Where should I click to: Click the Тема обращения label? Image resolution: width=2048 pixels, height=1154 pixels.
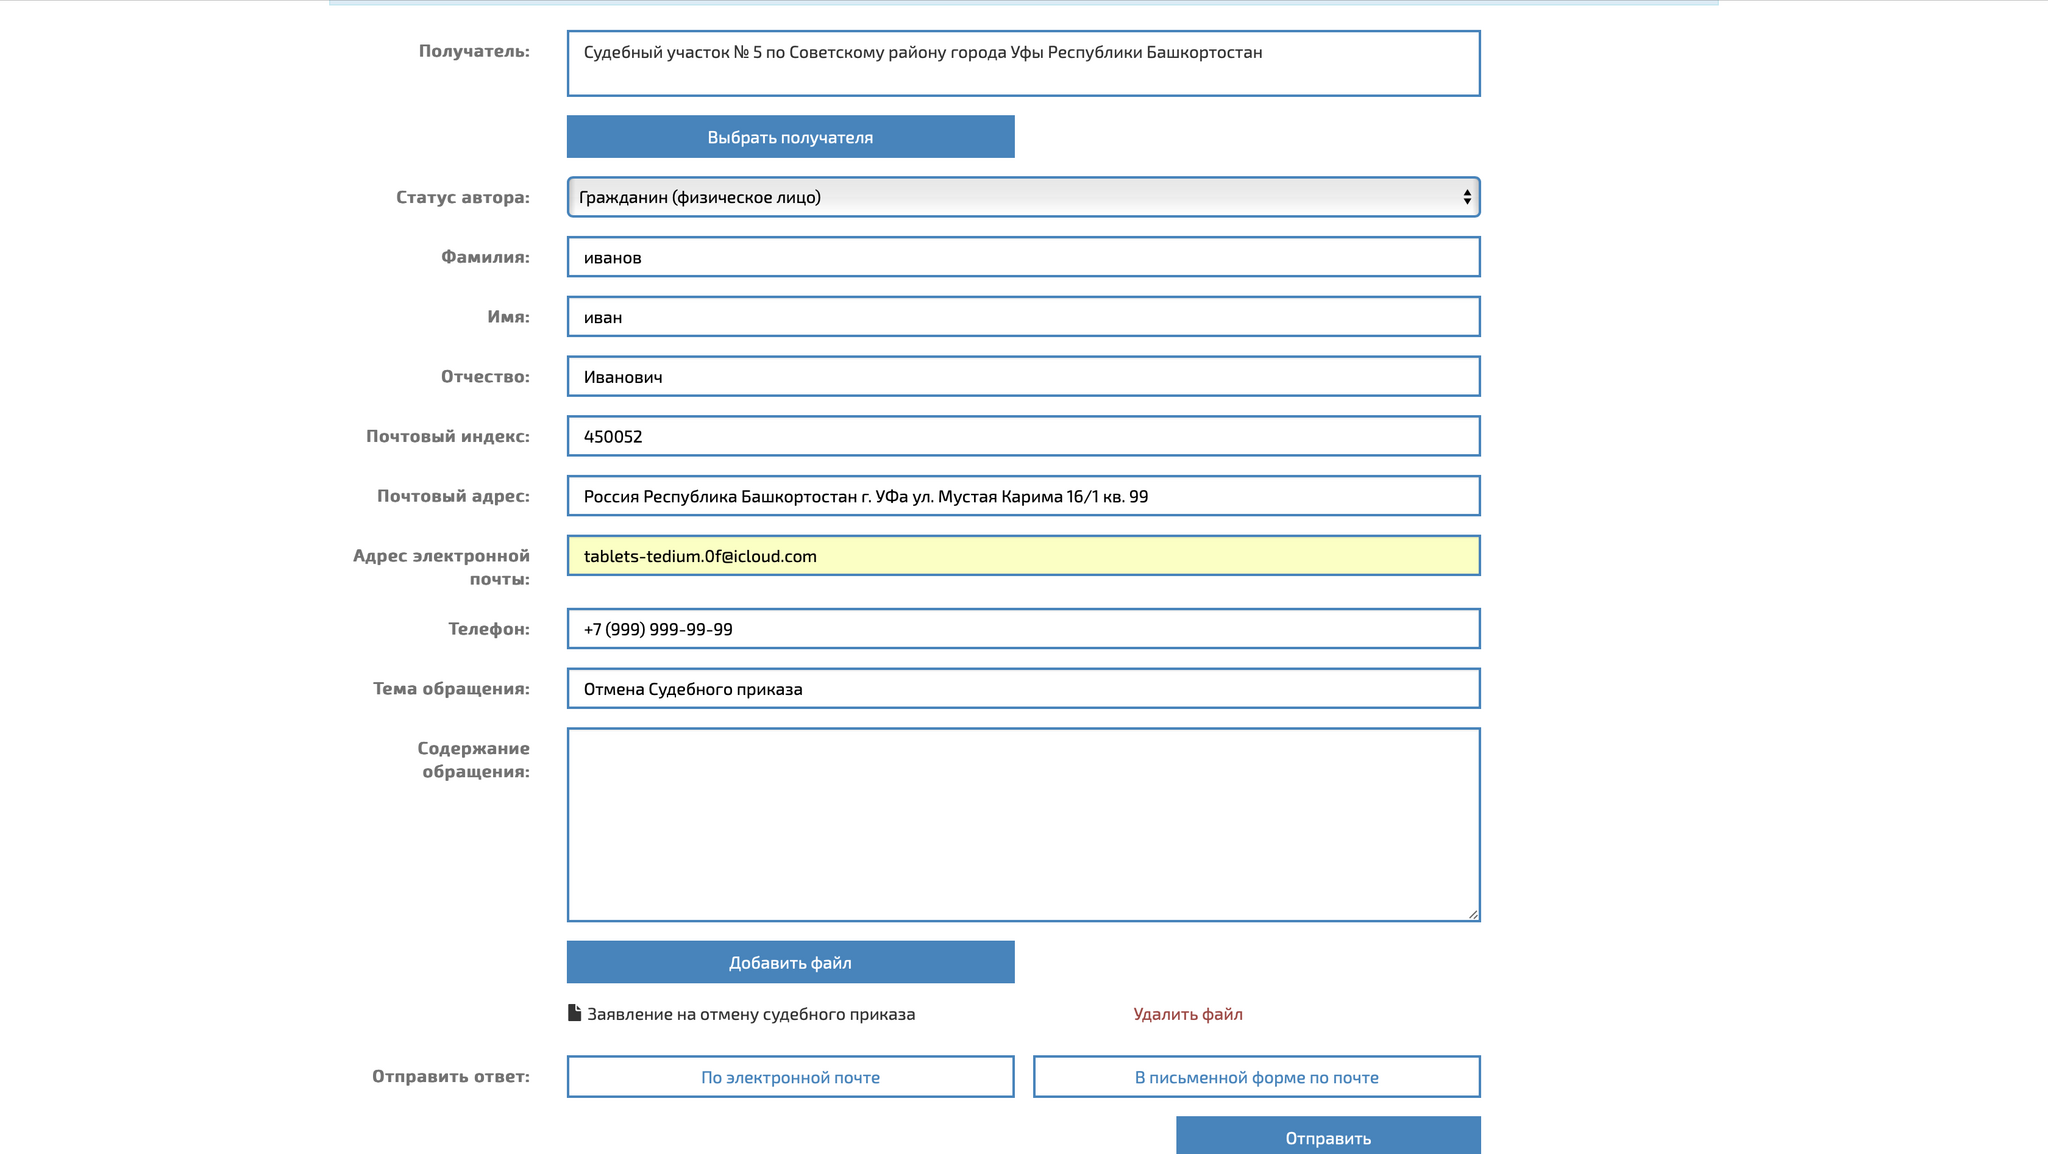pyautogui.click(x=451, y=688)
